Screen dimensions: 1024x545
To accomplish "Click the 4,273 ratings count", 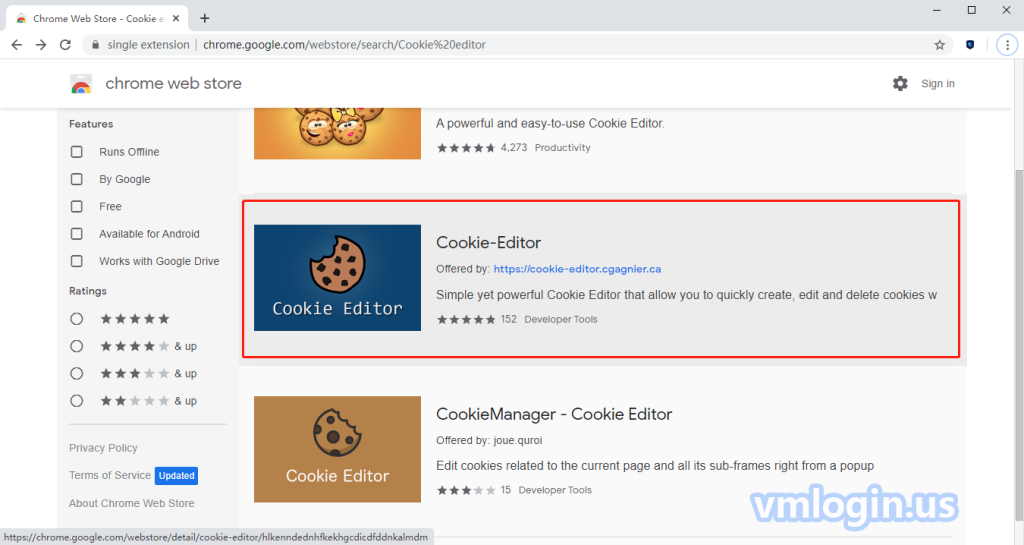I will 514,148.
